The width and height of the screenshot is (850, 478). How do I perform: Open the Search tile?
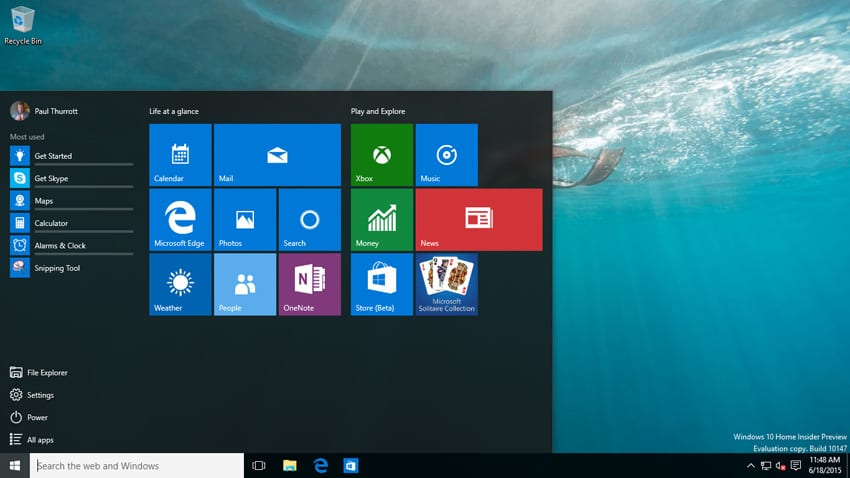310,219
